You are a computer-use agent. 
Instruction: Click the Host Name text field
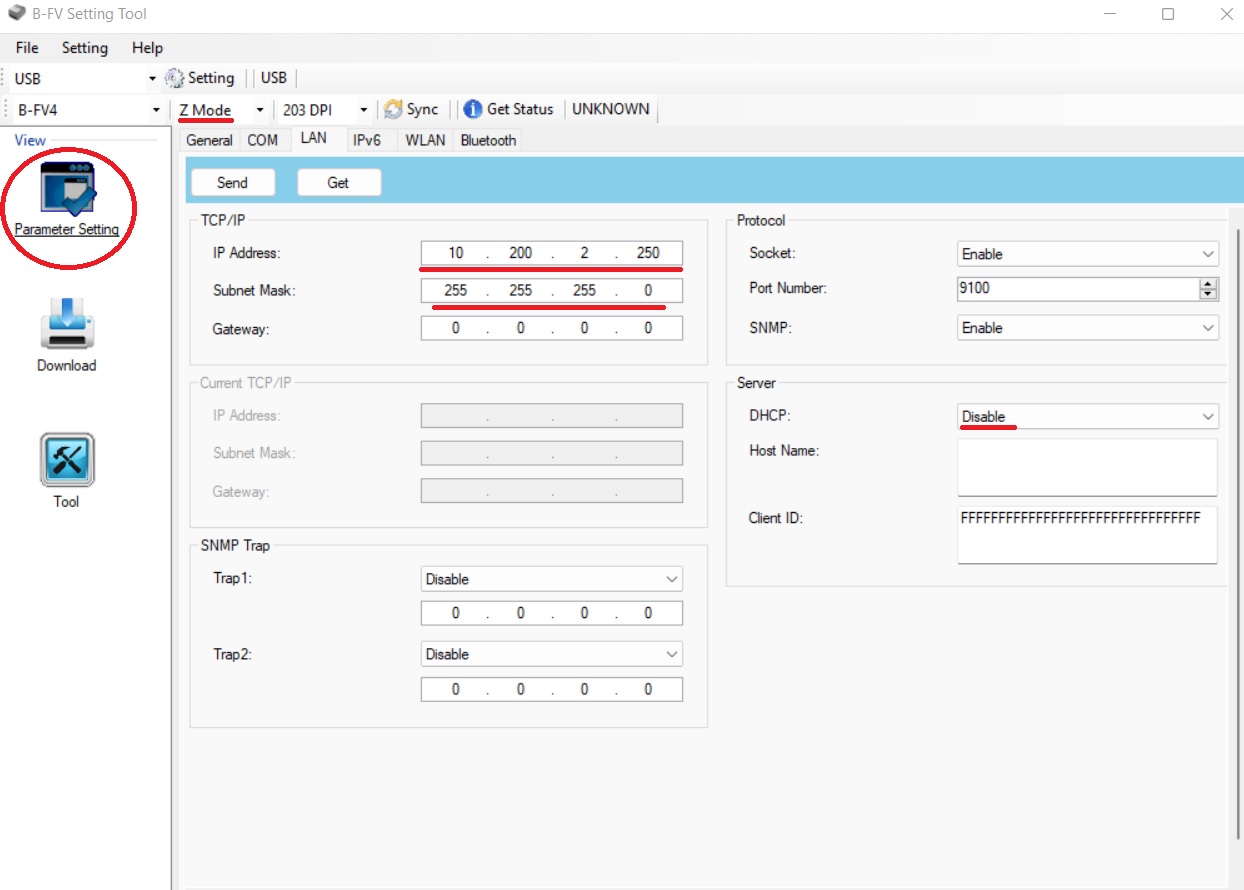1088,467
